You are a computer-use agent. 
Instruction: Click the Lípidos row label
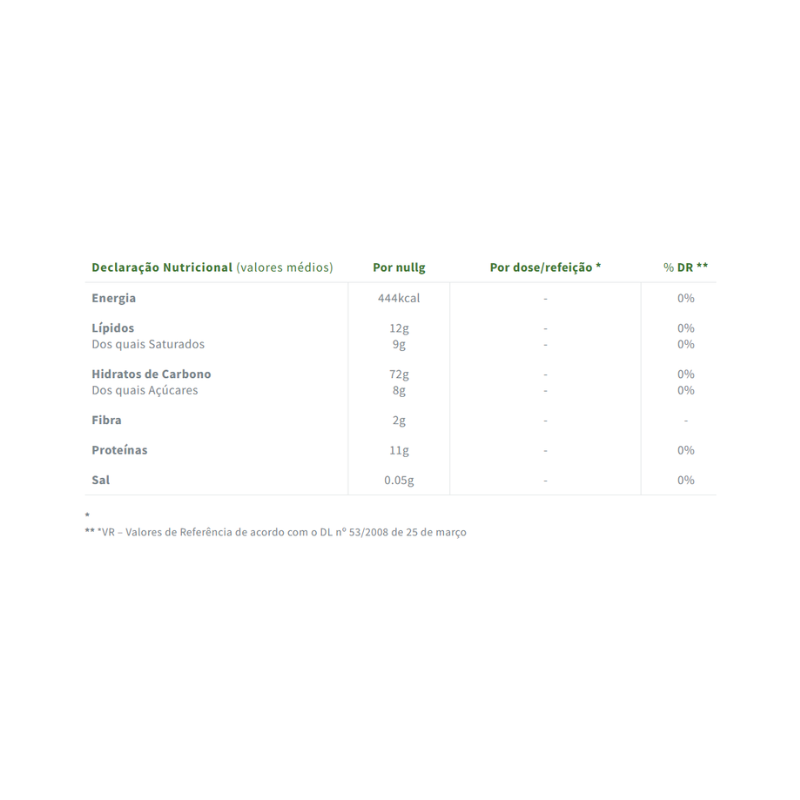pos(113,328)
